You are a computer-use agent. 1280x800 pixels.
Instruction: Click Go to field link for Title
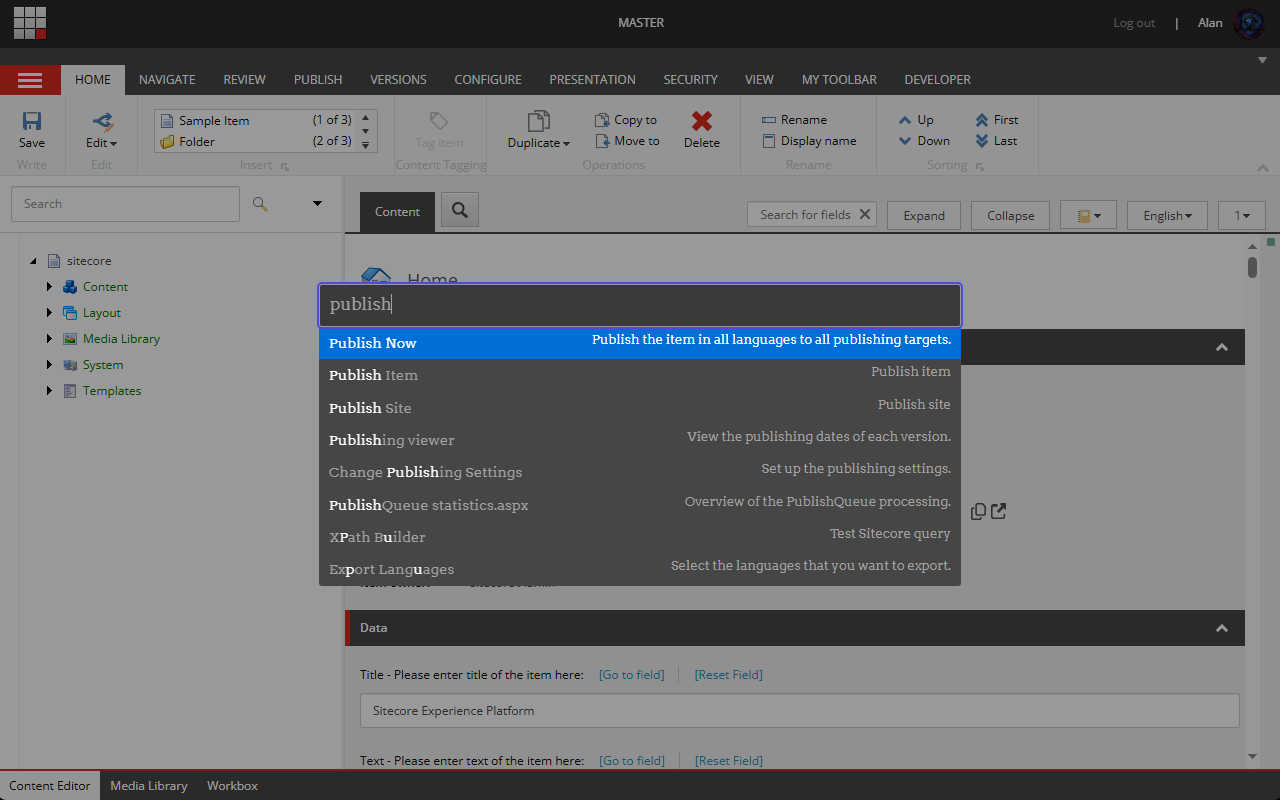click(x=631, y=675)
